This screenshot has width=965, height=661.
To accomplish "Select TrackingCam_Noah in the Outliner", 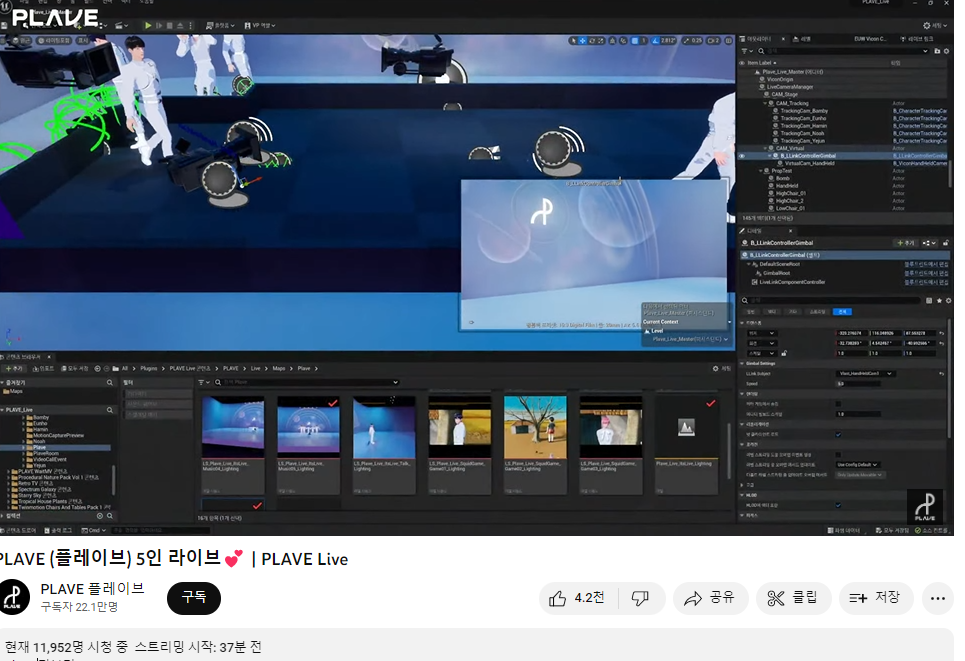I will coord(802,134).
